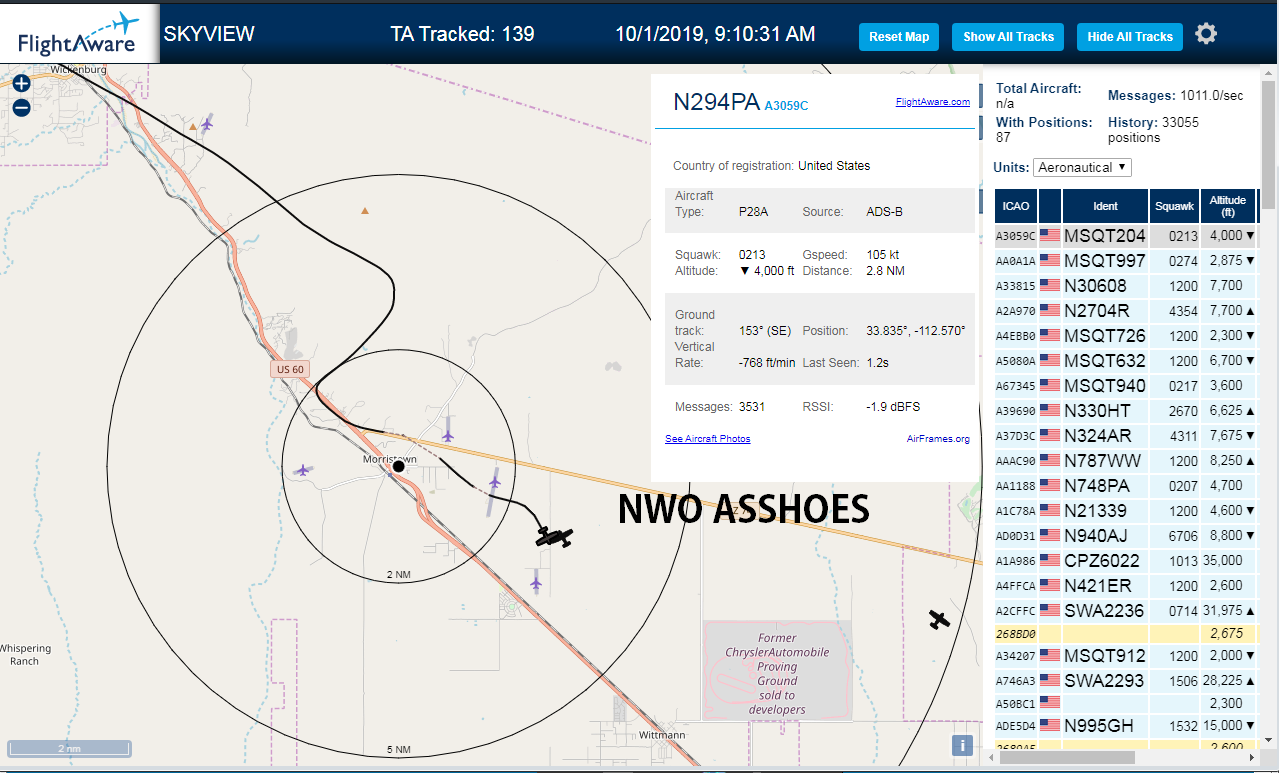
Task: Select the N421ER aircraft row
Action: click(x=1125, y=586)
